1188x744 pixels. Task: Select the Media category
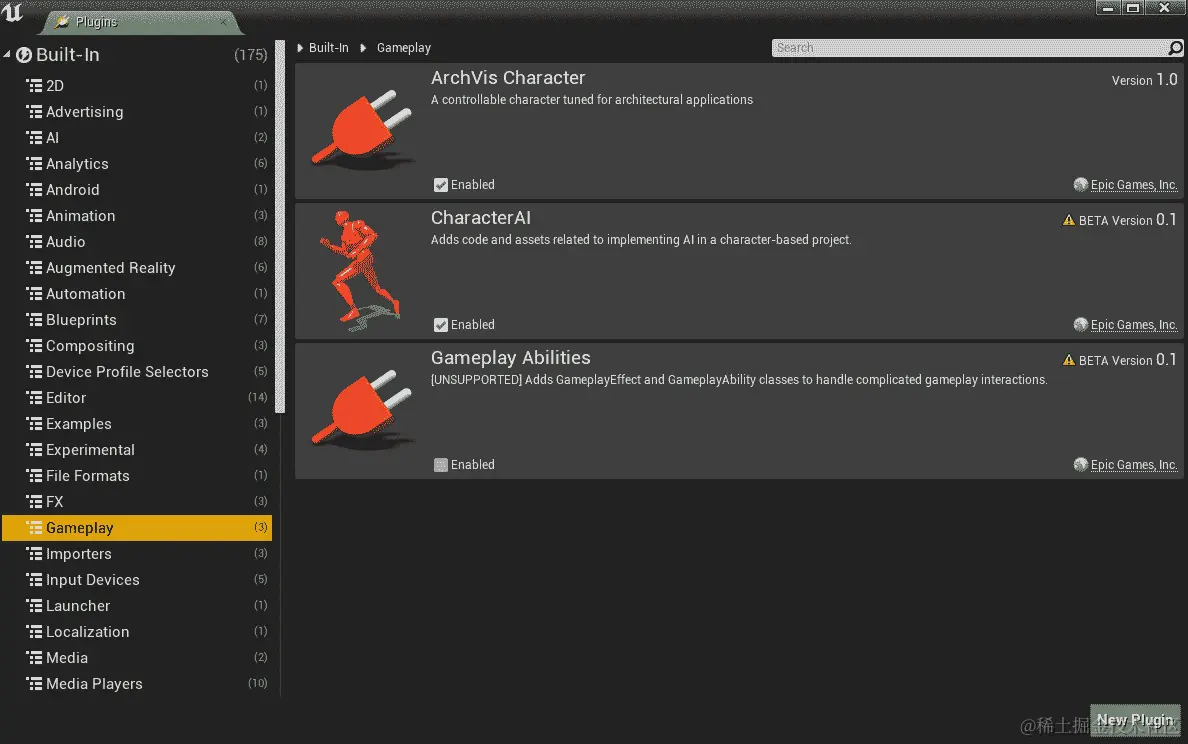[136, 658]
